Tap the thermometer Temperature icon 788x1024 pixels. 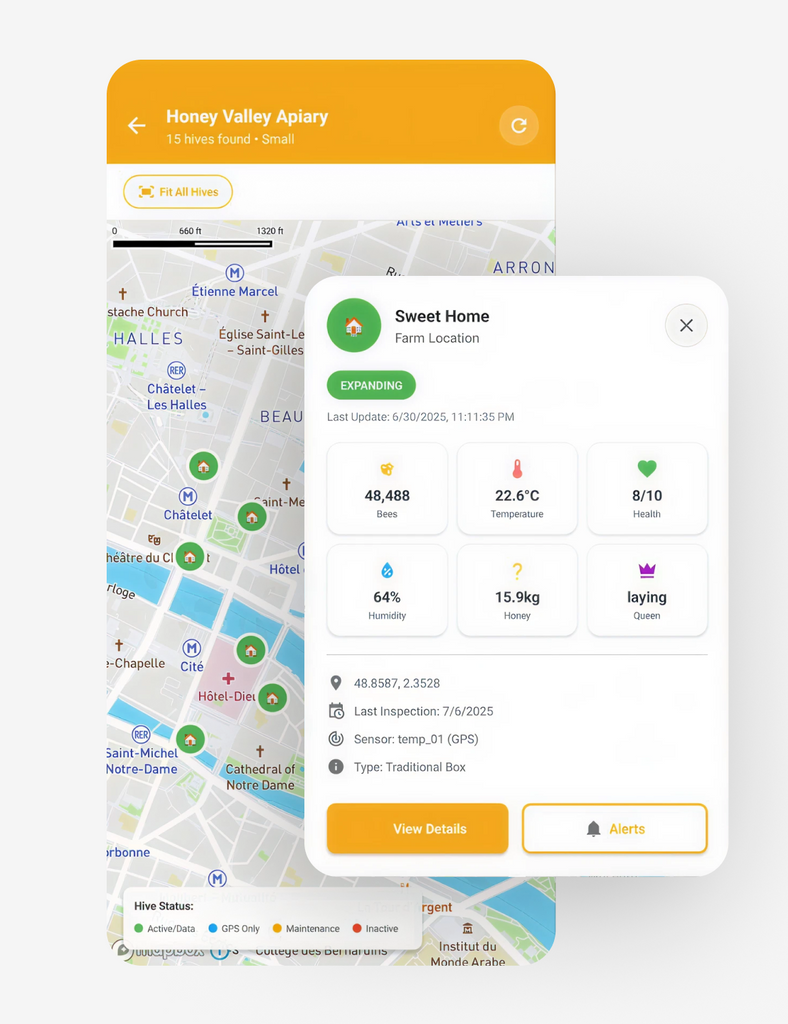point(517,469)
